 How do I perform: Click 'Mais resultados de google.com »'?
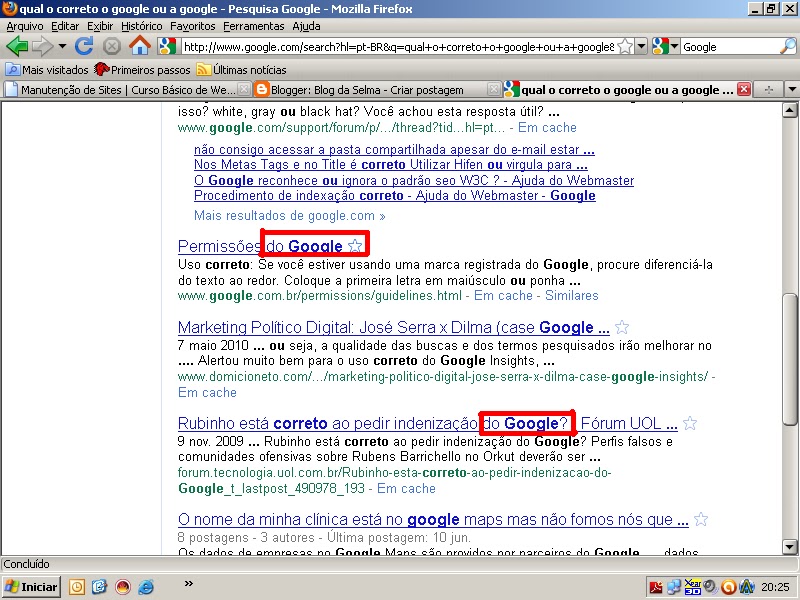click(x=289, y=216)
